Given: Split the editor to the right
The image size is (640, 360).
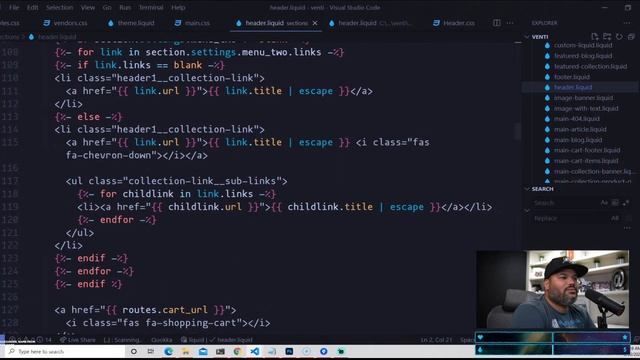Looking at the screenshot, I should (497, 23).
